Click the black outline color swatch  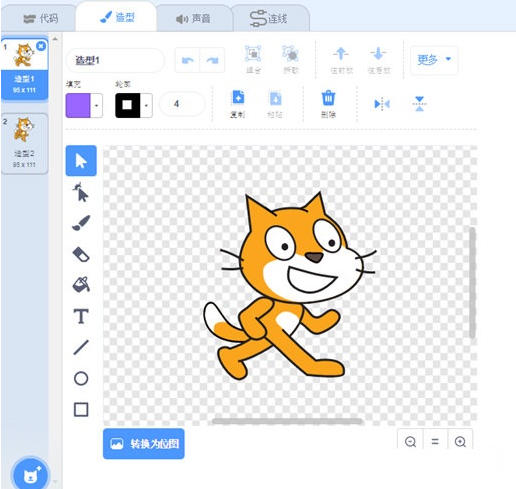127,105
